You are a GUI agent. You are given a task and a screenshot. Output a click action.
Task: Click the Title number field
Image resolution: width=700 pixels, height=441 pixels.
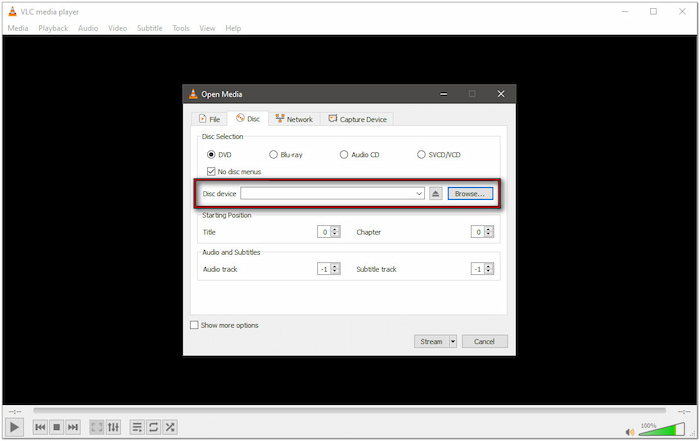(325, 232)
